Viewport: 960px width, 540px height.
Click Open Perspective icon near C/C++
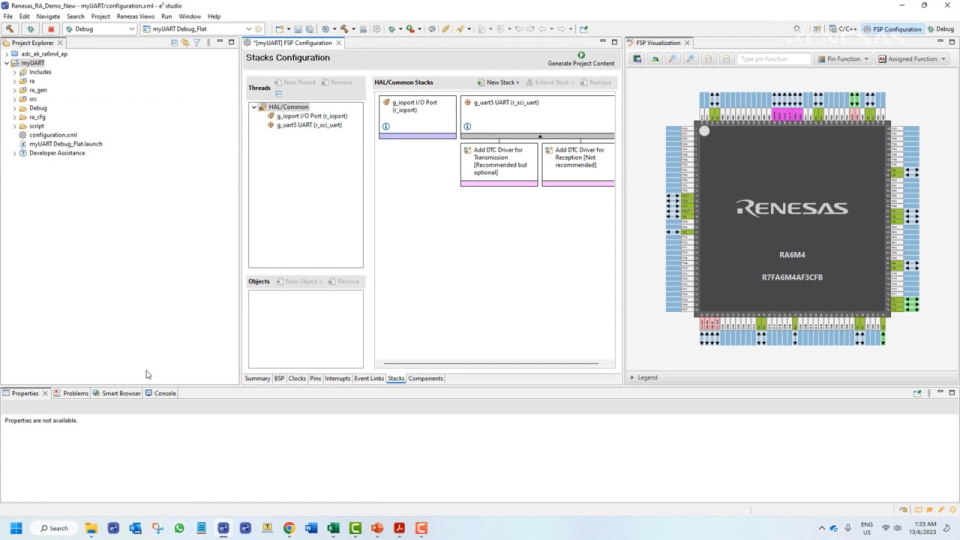[817, 29]
